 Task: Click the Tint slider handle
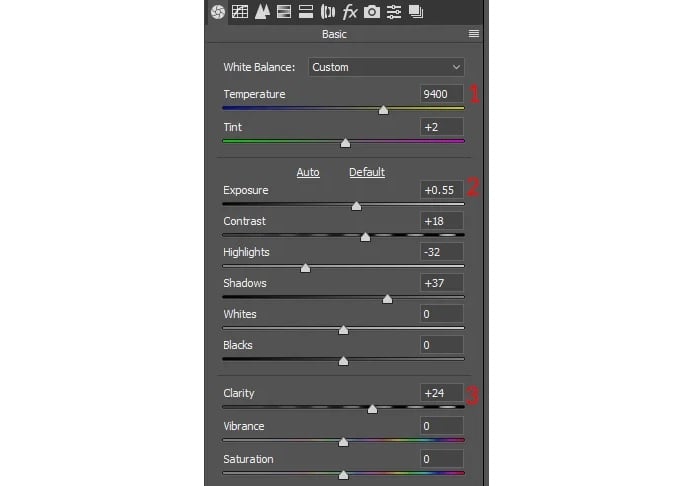click(346, 143)
